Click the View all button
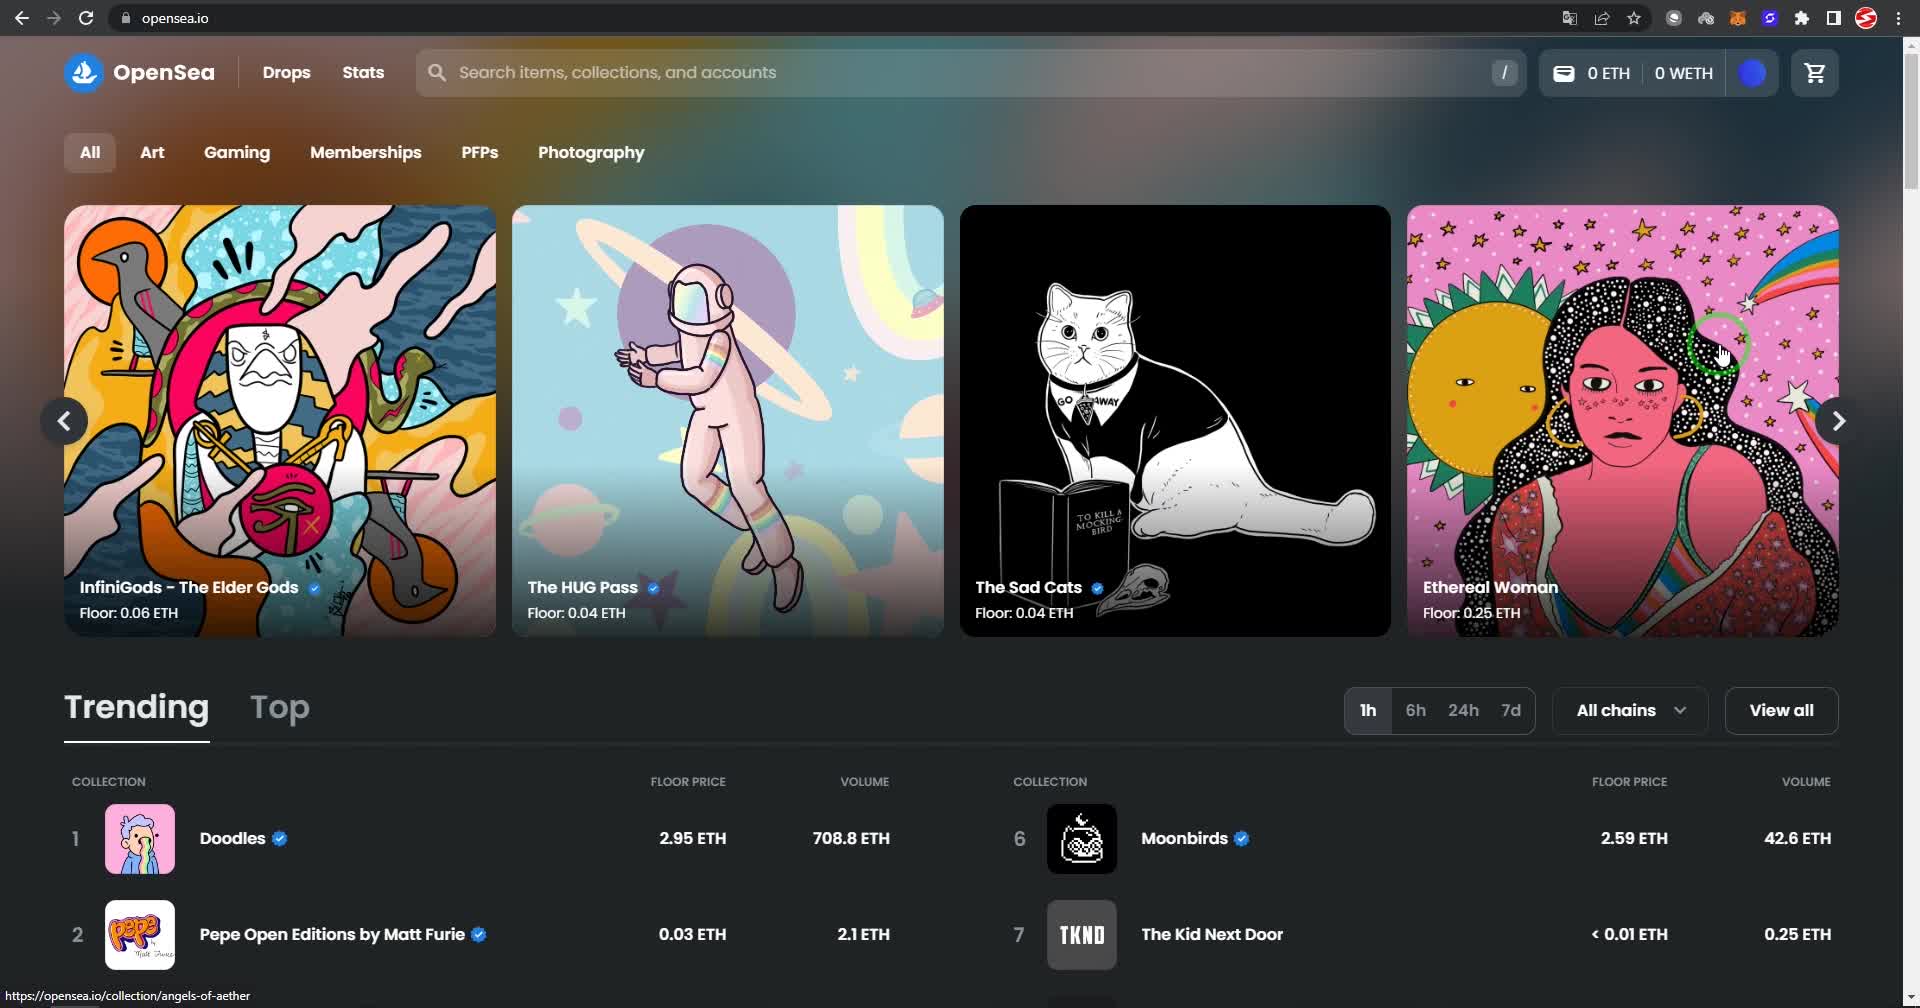 pyautogui.click(x=1781, y=710)
